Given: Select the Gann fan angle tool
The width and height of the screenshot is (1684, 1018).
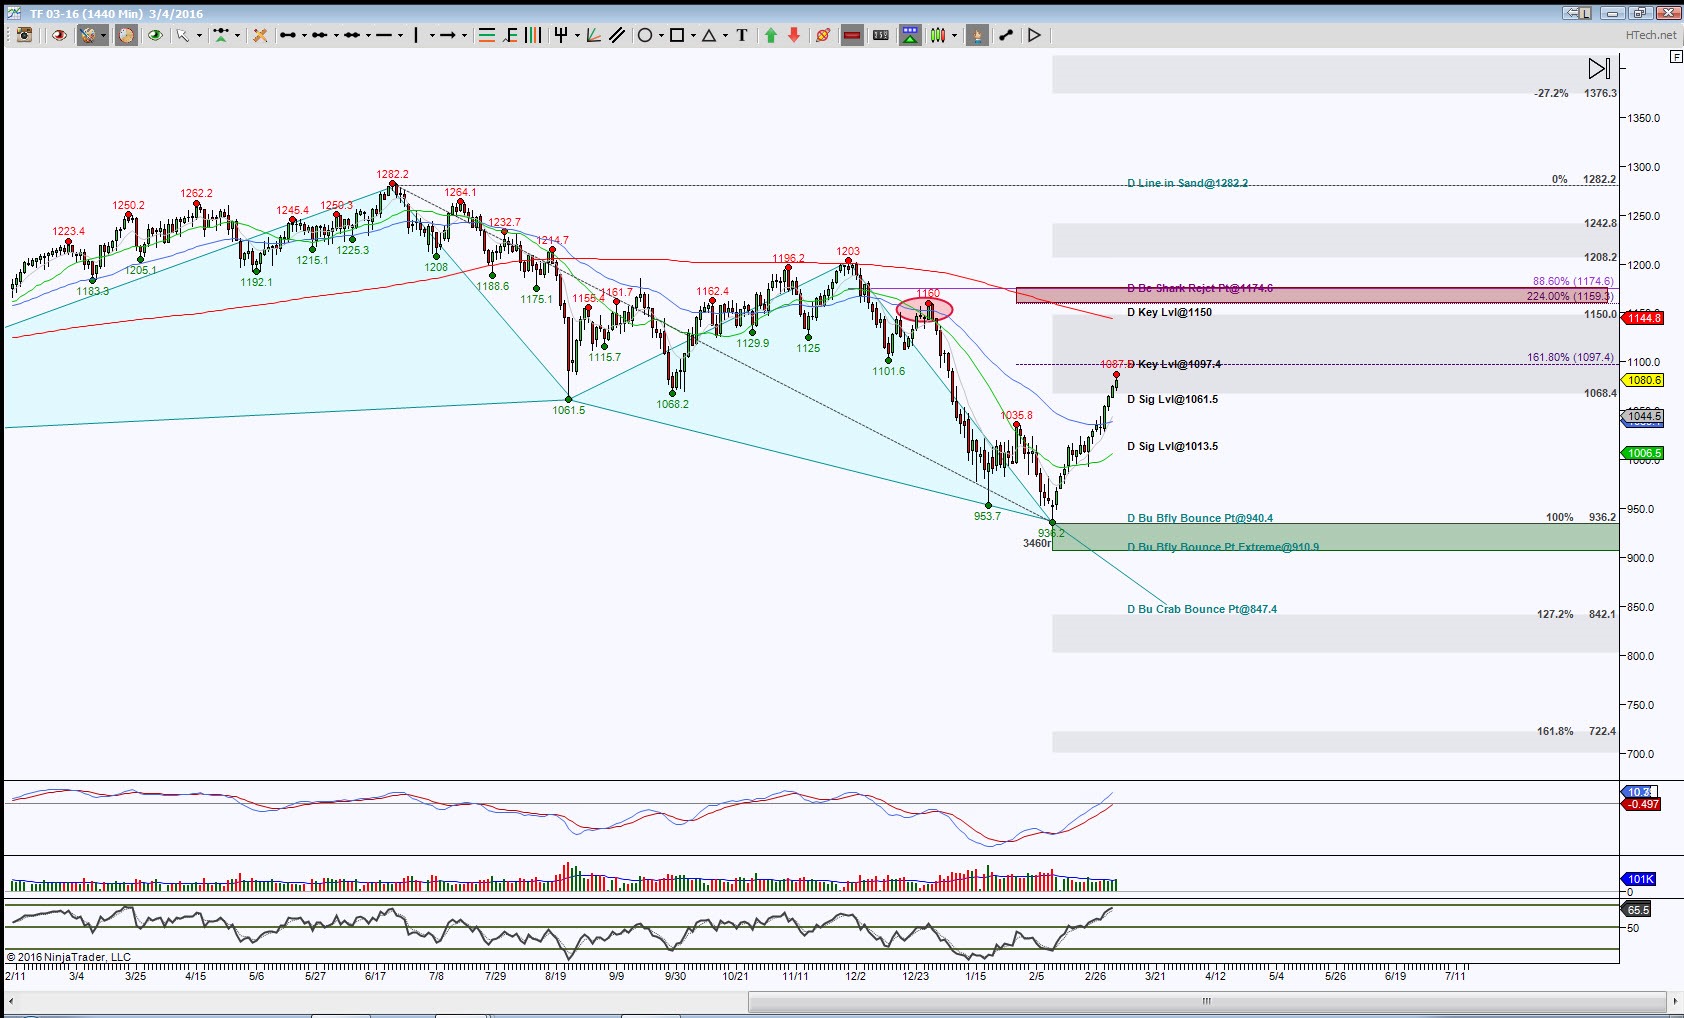Looking at the screenshot, I should click(x=594, y=35).
